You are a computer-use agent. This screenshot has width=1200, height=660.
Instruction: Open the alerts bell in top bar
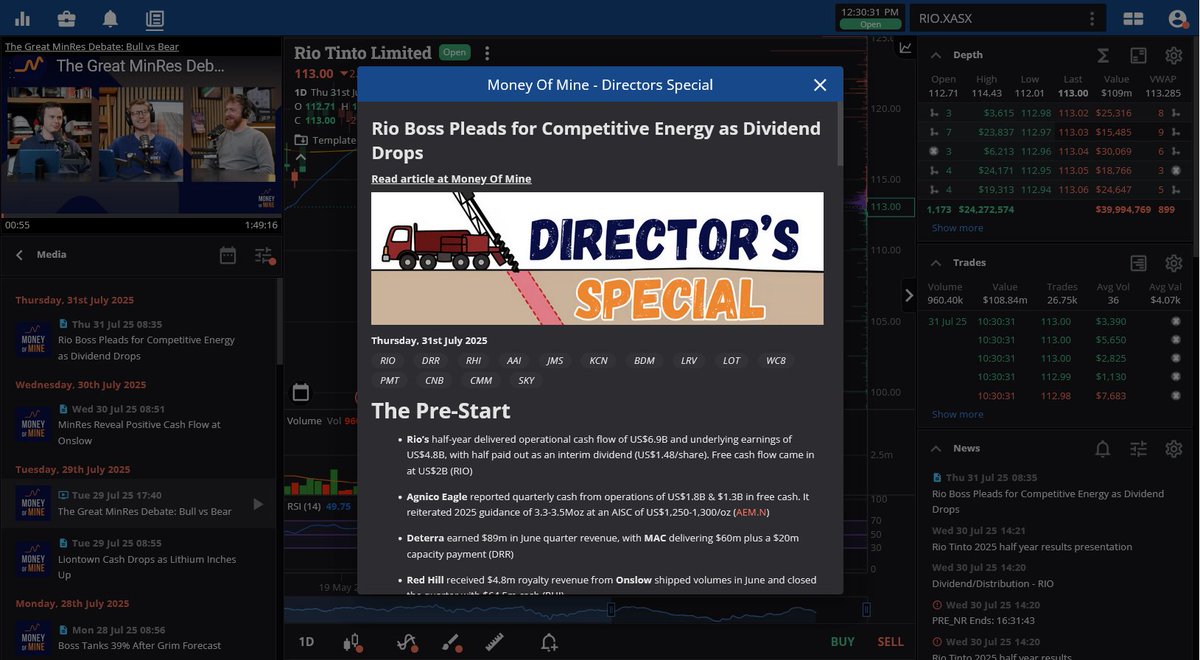tap(110, 18)
